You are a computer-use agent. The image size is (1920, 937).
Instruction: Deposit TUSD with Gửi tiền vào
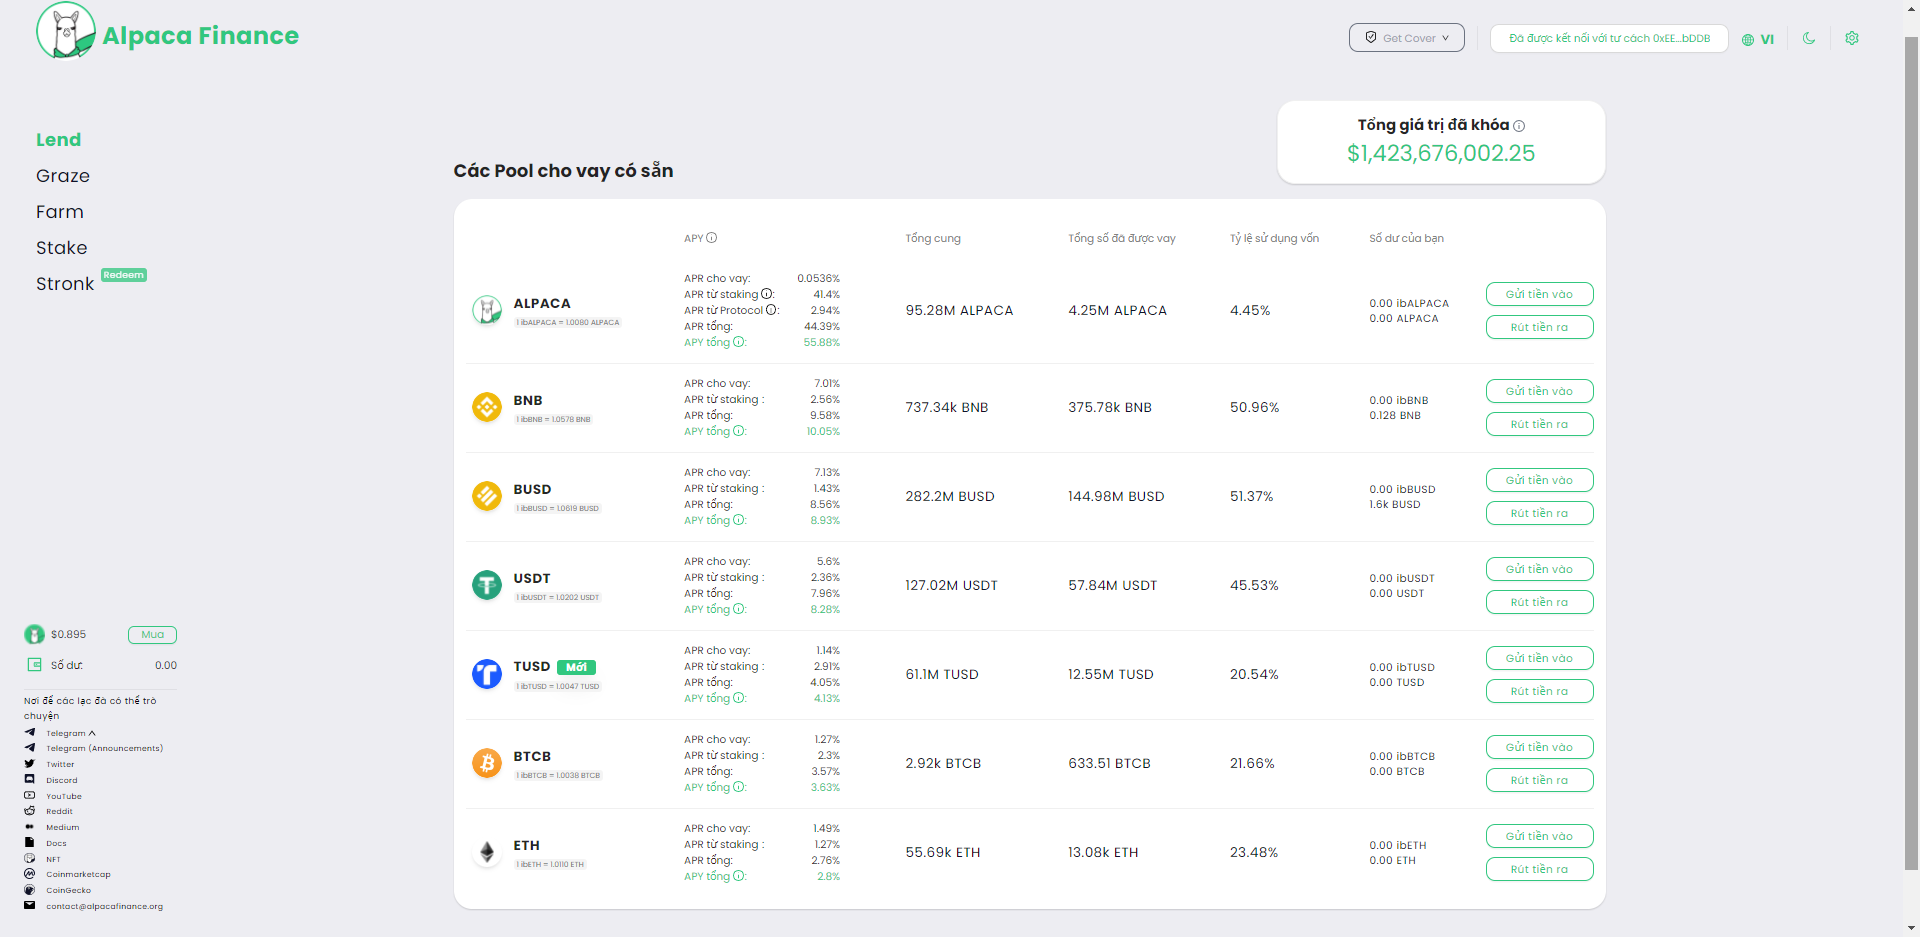[1539, 658]
